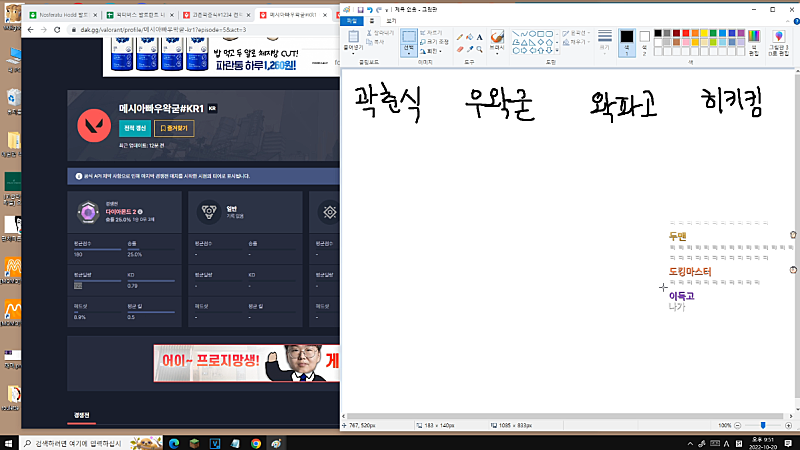Viewport: 800px width, 450px height.
Task: Expand the Paste dropdown in clipboard group
Action: pos(351,53)
